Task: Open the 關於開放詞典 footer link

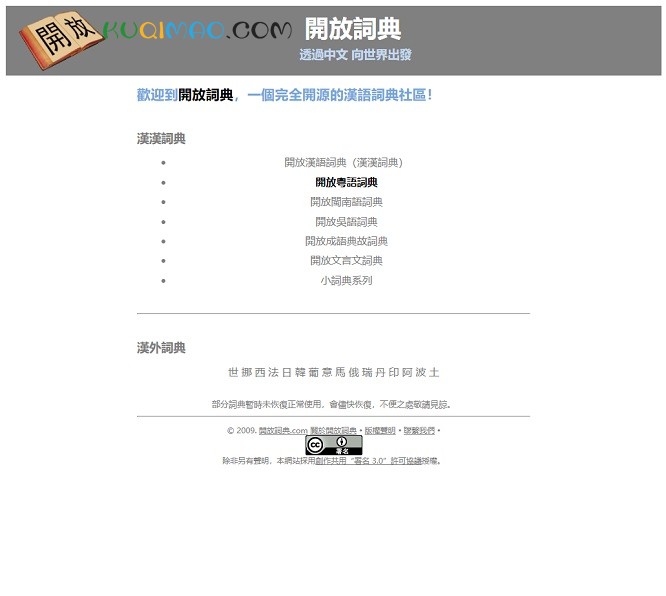Action: (x=333, y=431)
